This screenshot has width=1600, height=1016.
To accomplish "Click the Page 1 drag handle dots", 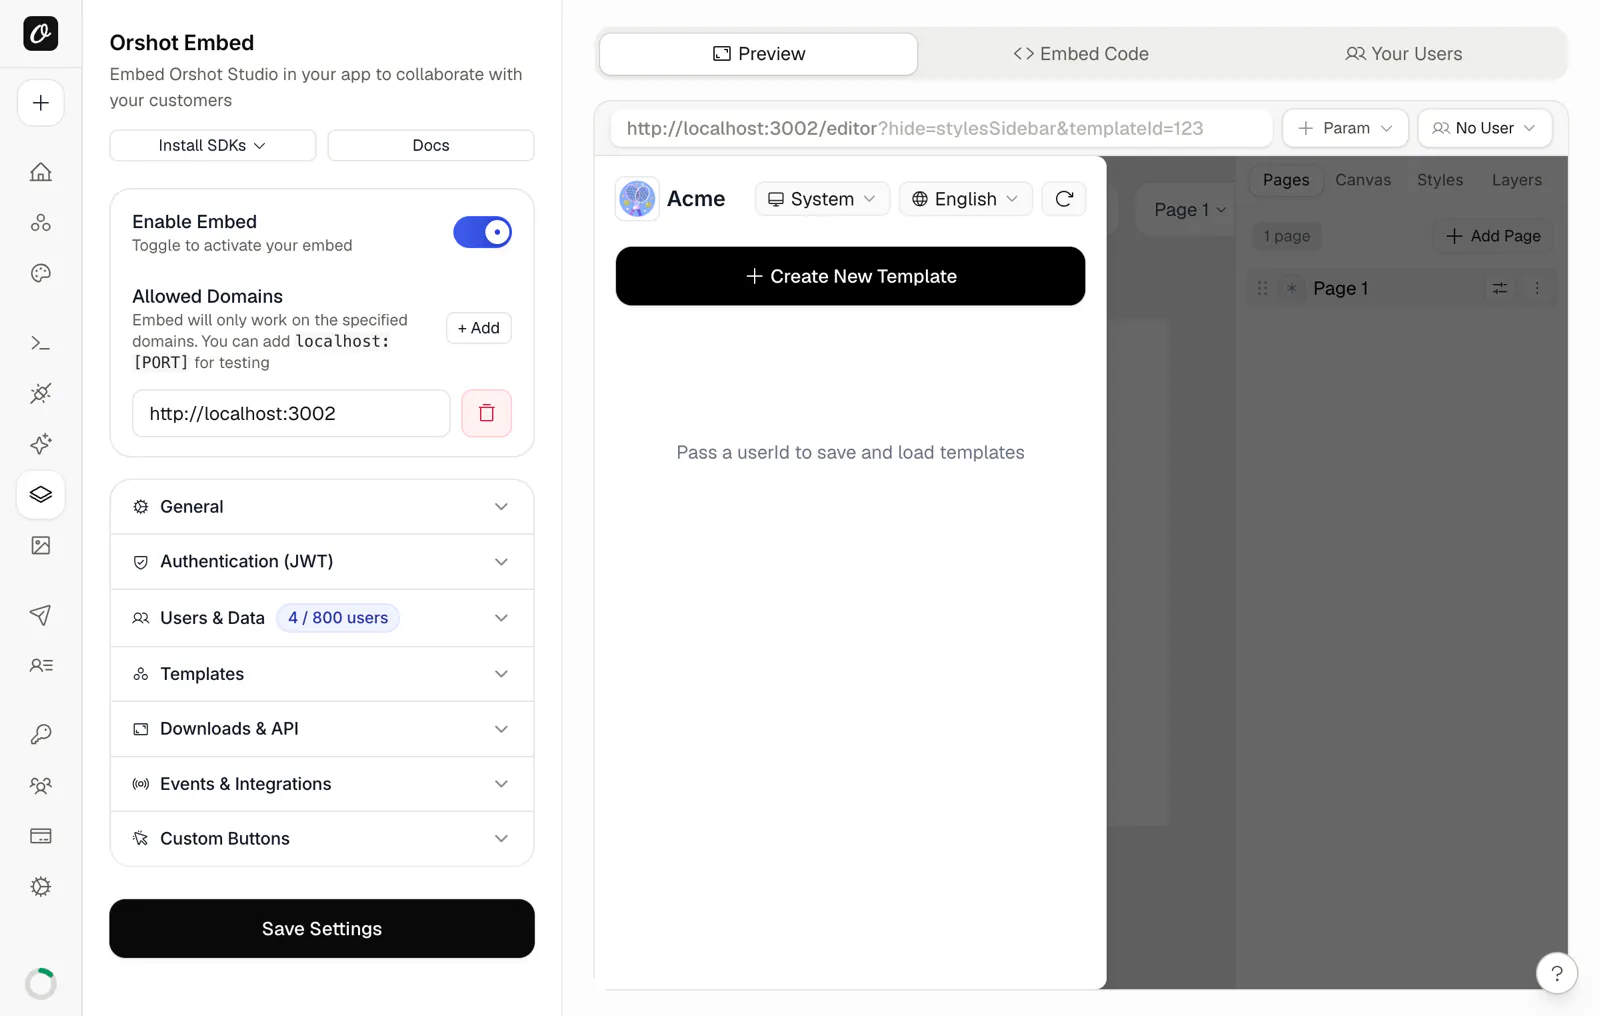I will tap(1262, 288).
